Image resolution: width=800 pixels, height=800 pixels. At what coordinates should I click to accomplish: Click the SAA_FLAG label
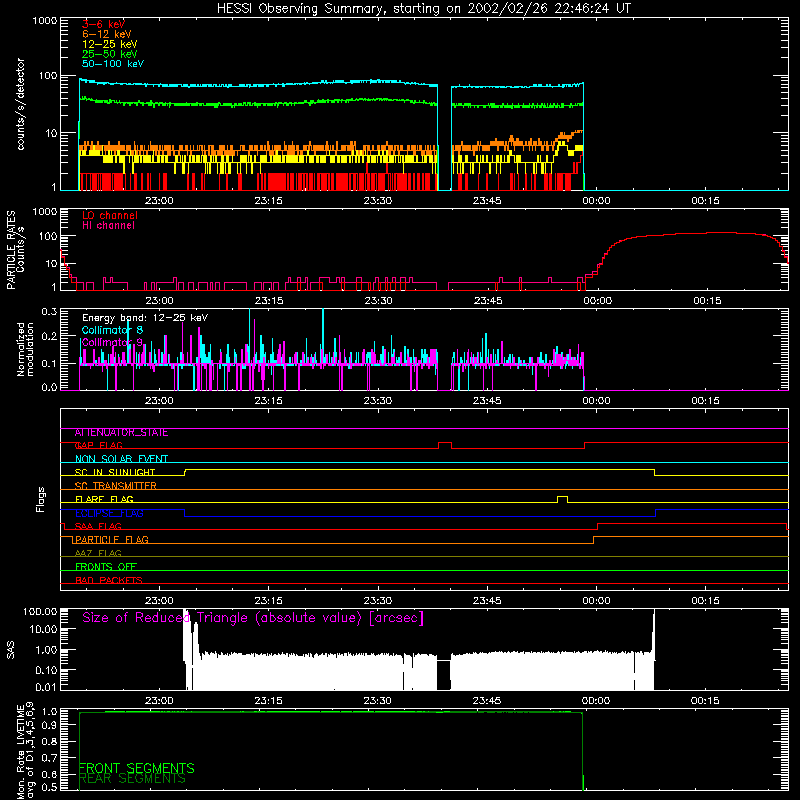pyautogui.click(x=98, y=527)
